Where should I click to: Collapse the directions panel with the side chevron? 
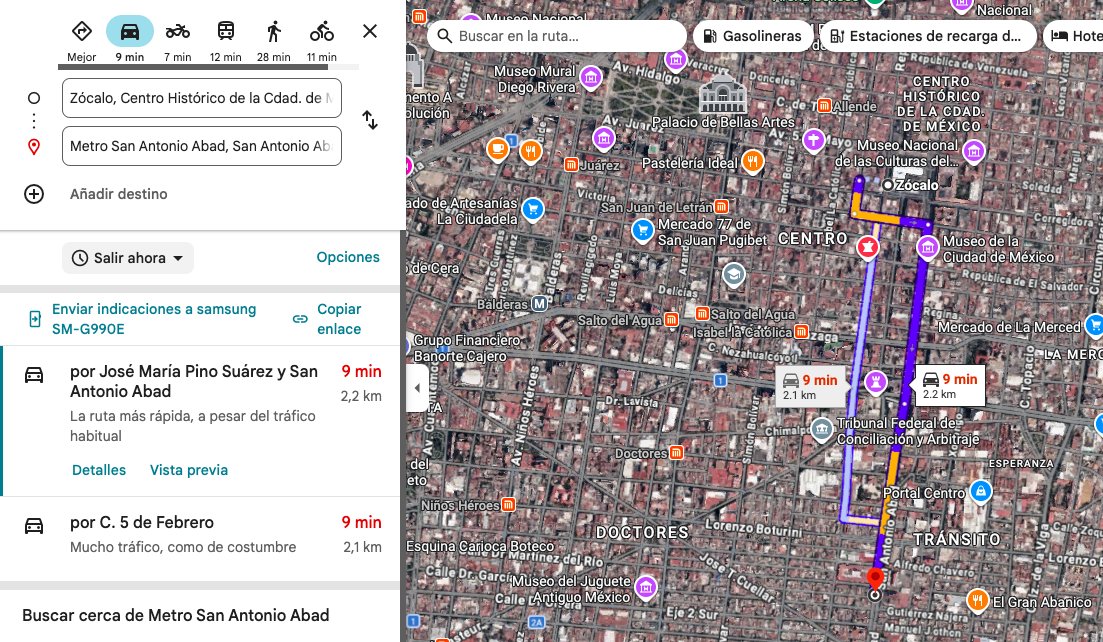pos(417,388)
